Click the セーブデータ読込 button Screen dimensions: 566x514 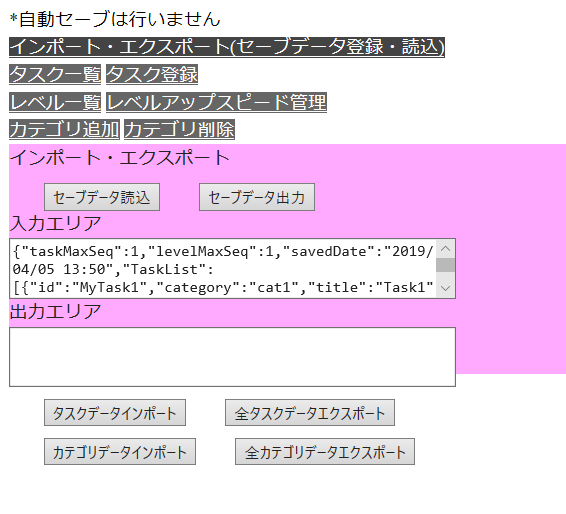(102, 197)
